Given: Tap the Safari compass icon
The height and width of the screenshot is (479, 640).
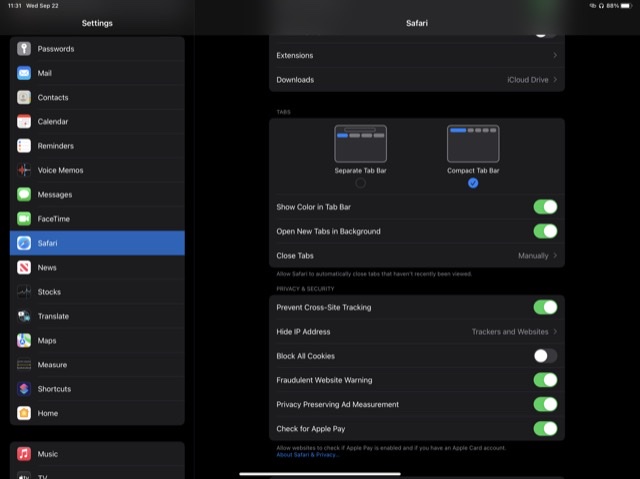Looking at the screenshot, I should coord(24,243).
